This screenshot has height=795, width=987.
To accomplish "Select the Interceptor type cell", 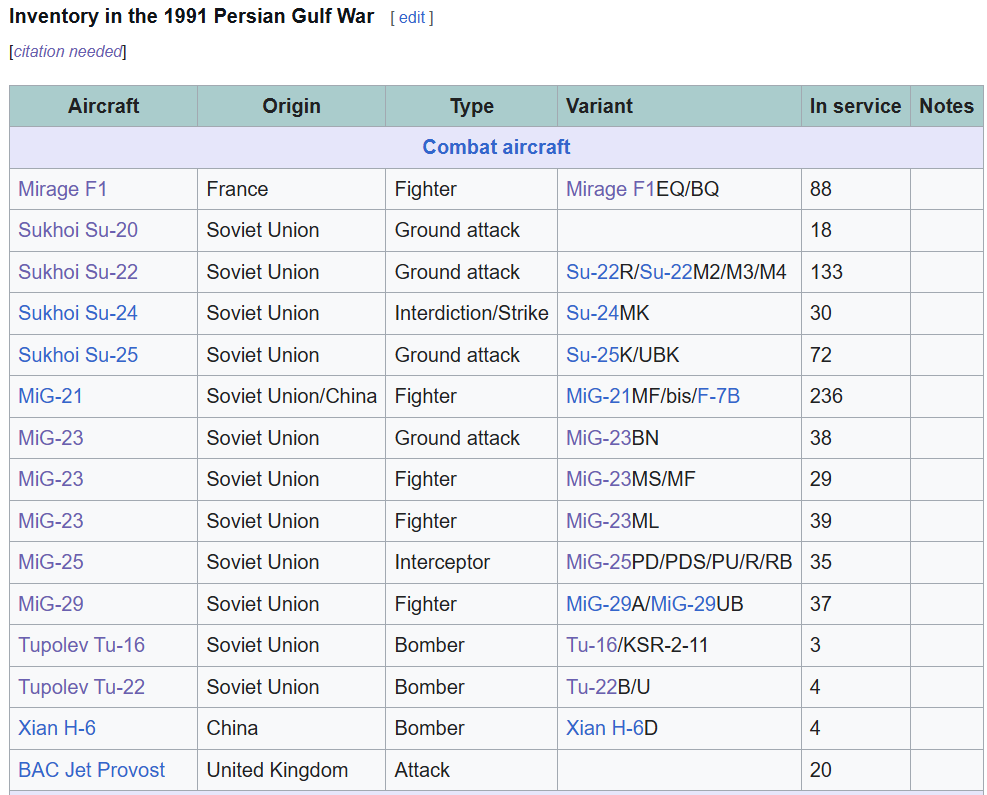I will click(x=471, y=561).
